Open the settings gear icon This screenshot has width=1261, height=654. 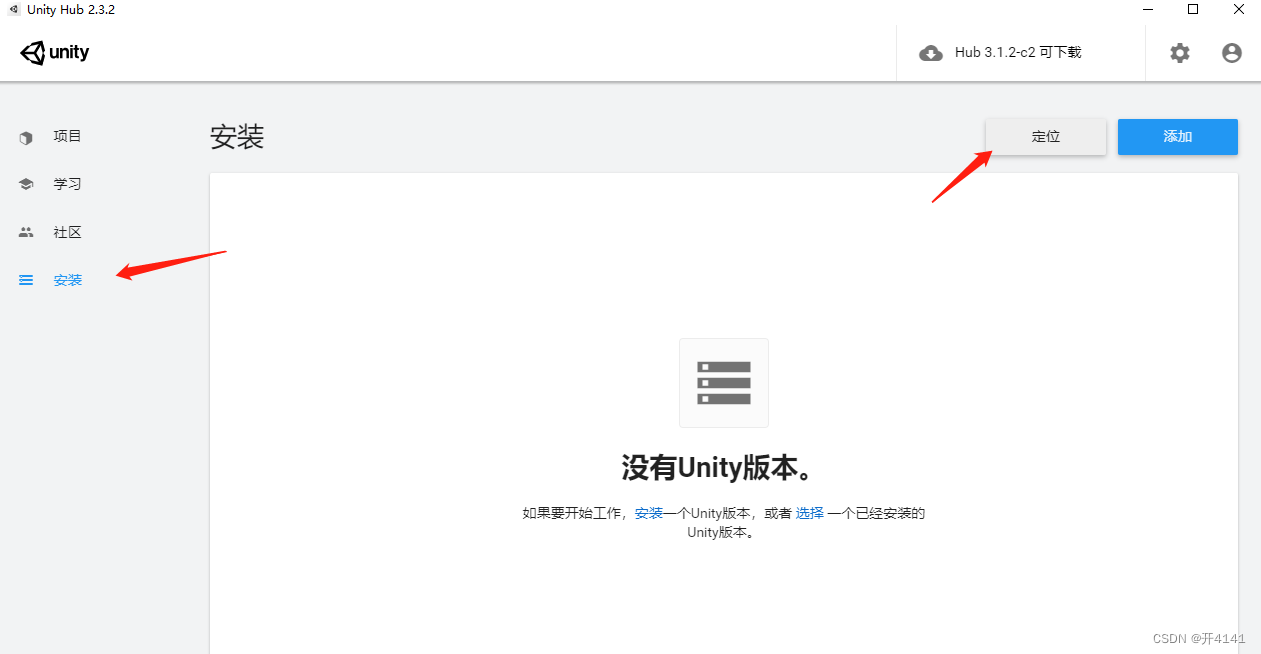point(1180,53)
